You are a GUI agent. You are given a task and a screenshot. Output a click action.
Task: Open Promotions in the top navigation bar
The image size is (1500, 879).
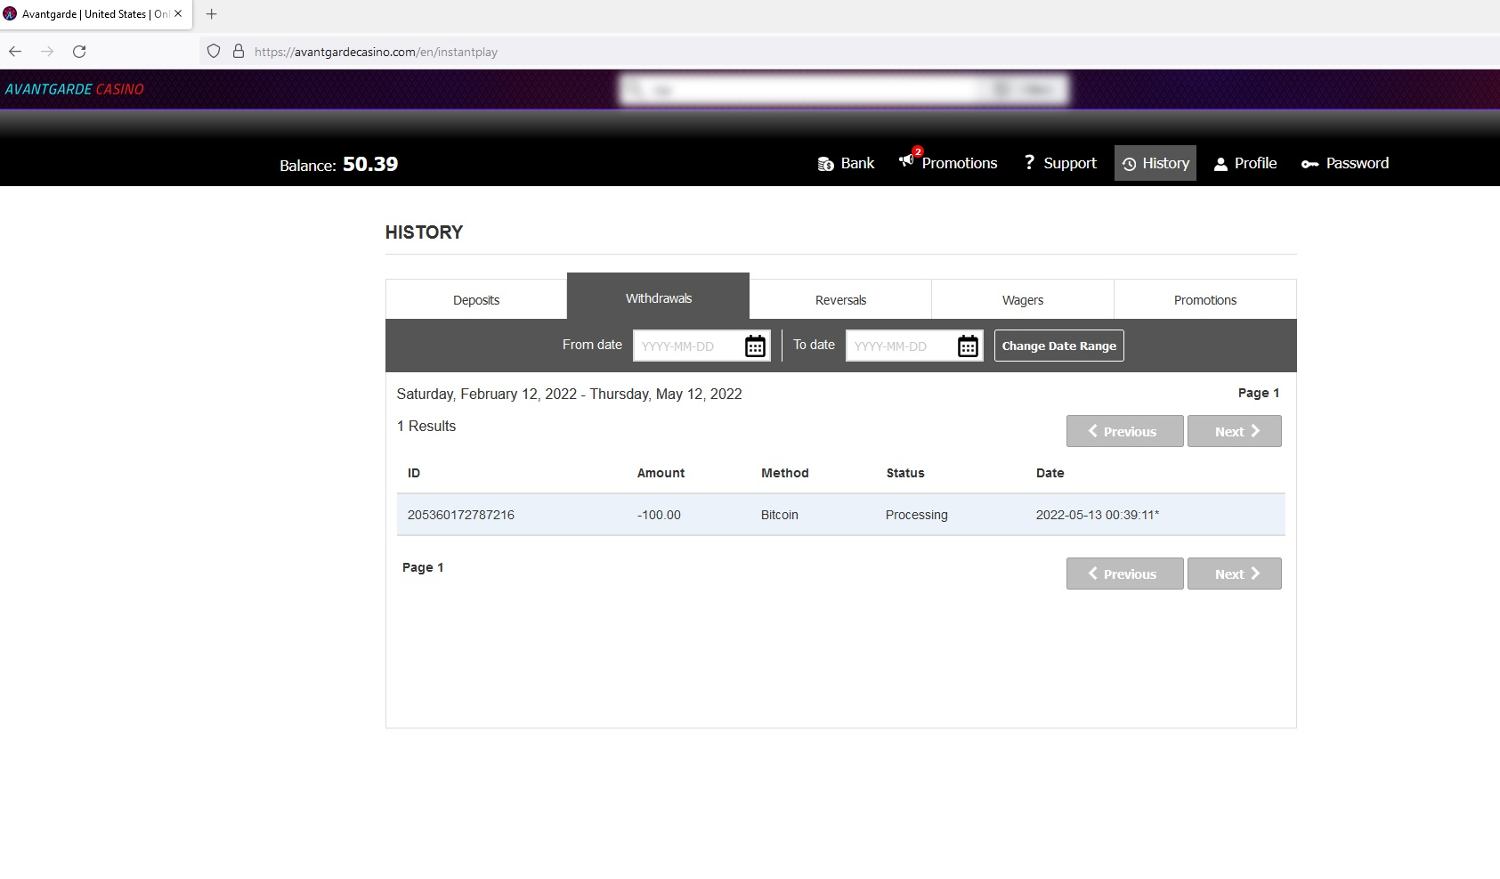948,163
